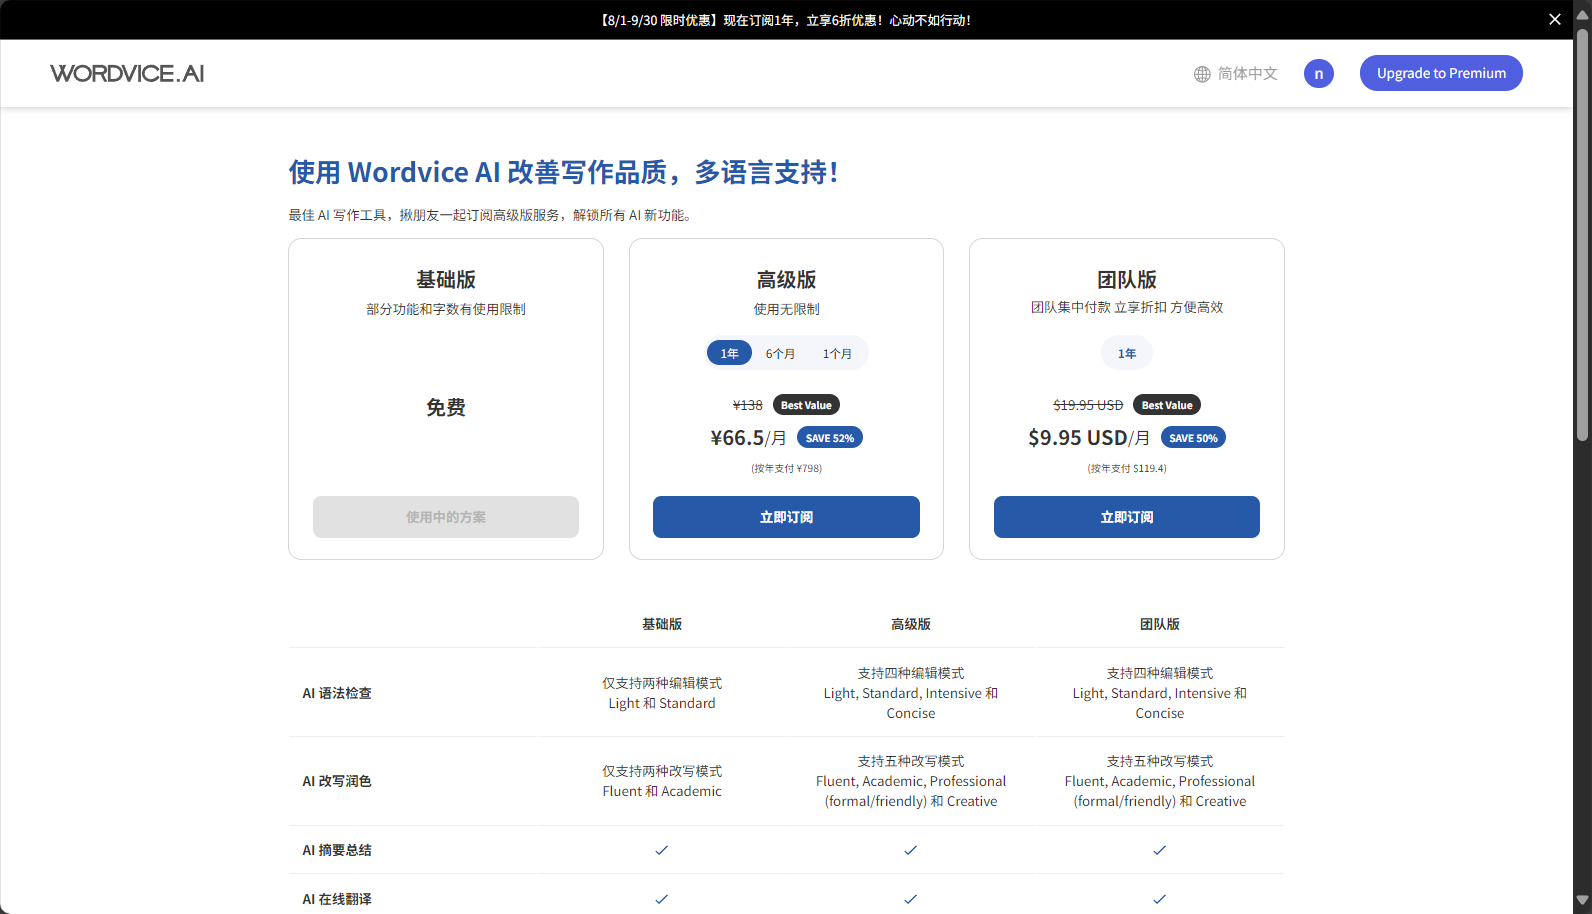Viewport: 1592px width, 914px height.
Task: Click the 使用无限制 subtitle
Action: 786,309
